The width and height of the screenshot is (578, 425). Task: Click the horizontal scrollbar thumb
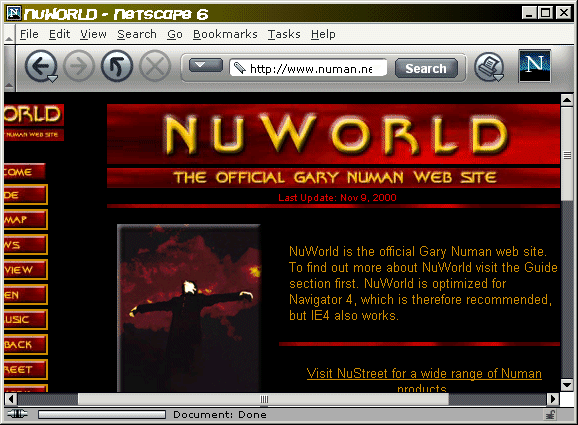coord(264,399)
